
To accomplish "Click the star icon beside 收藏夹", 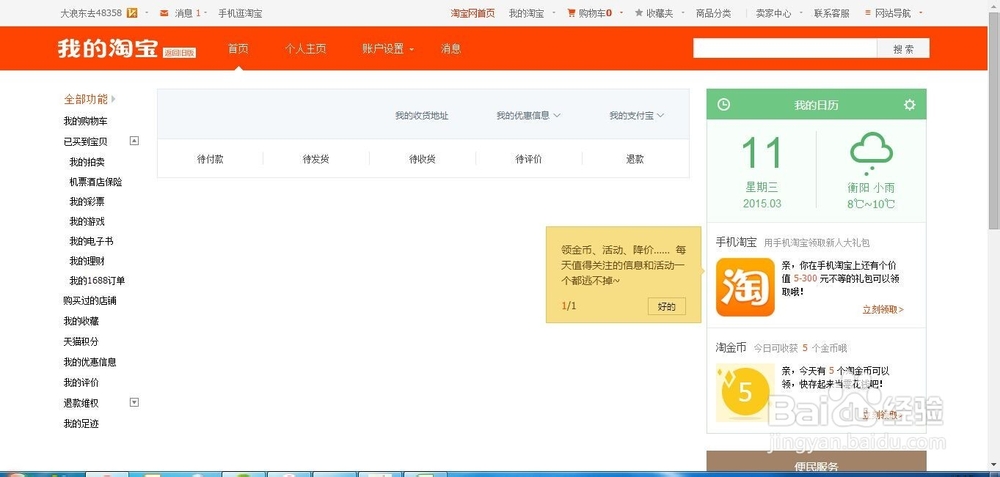I will [x=638, y=13].
